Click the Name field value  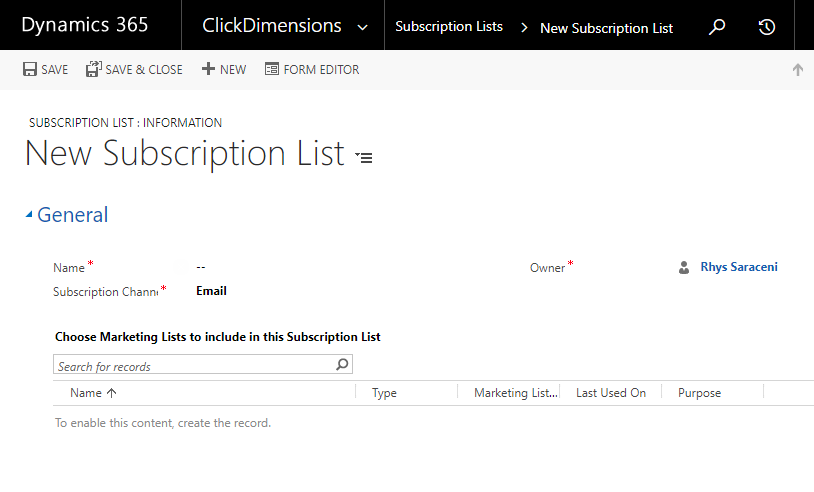201,267
